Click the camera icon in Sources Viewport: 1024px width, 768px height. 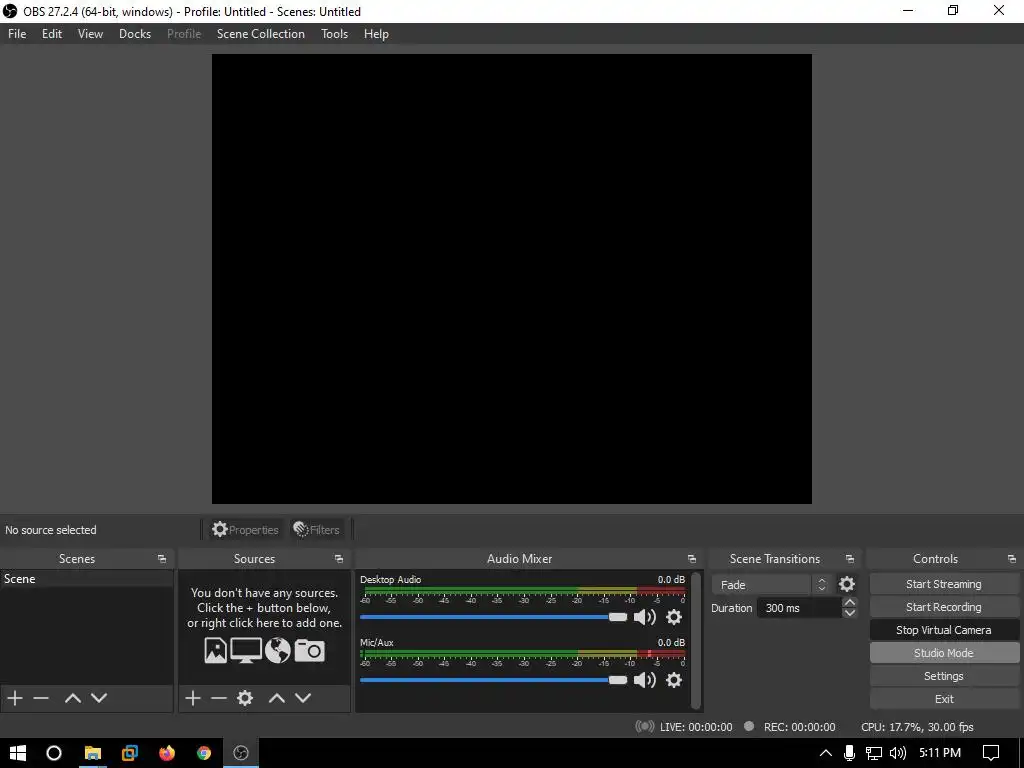[x=310, y=650]
